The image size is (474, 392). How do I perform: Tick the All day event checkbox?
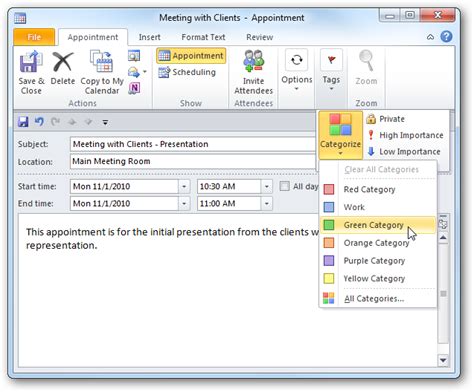coord(284,186)
